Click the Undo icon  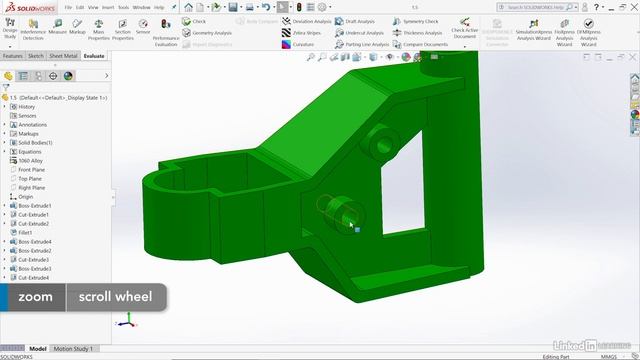click(266, 7)
